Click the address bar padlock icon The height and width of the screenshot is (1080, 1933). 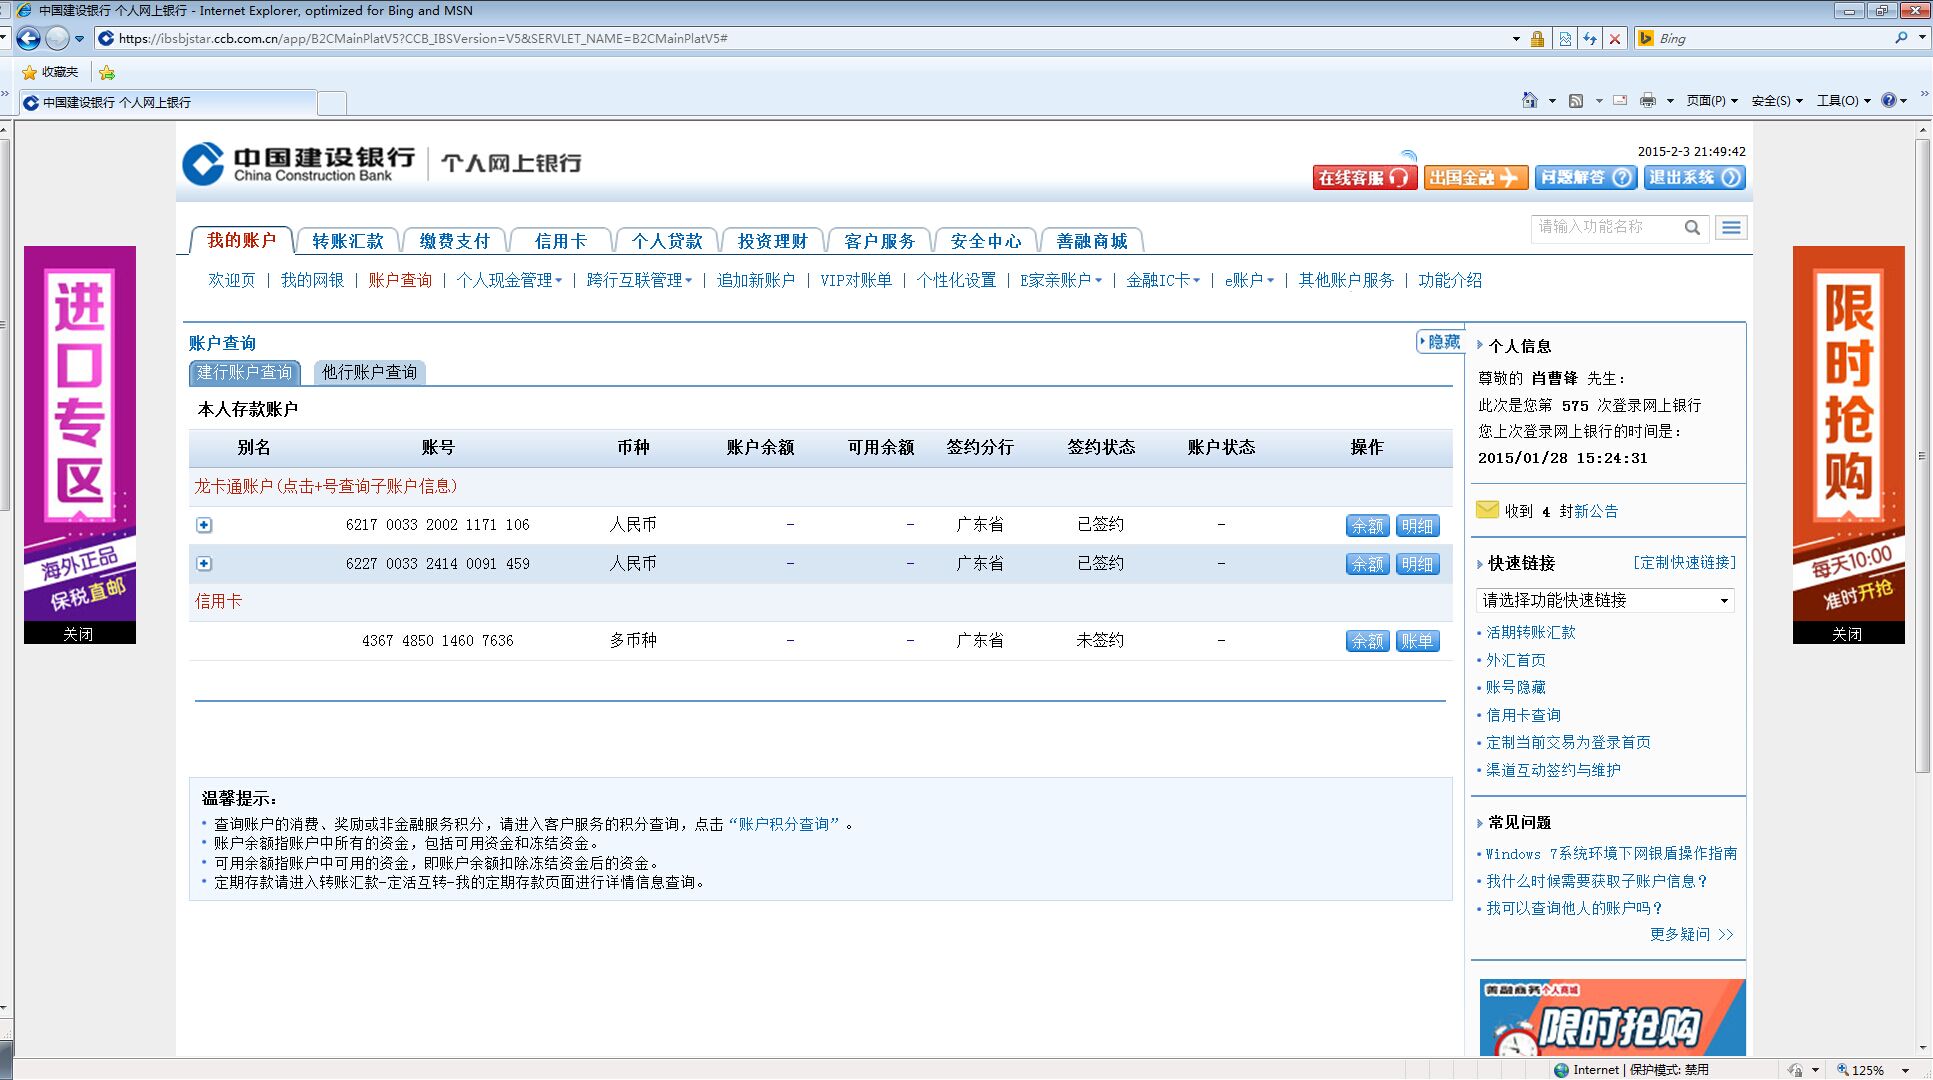point(1537,39)
